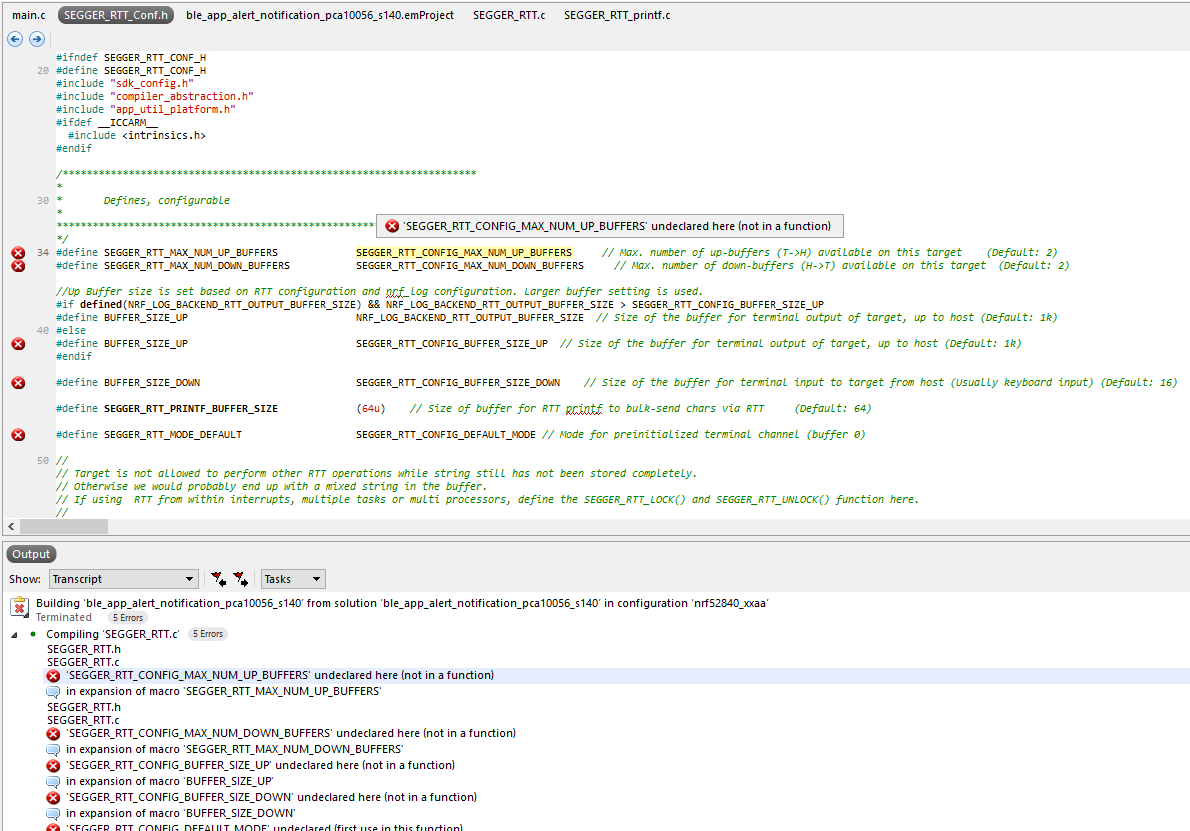Jump to next error in Output toolbar
The width and height of the screenshot is (1190, 831).
241,579
